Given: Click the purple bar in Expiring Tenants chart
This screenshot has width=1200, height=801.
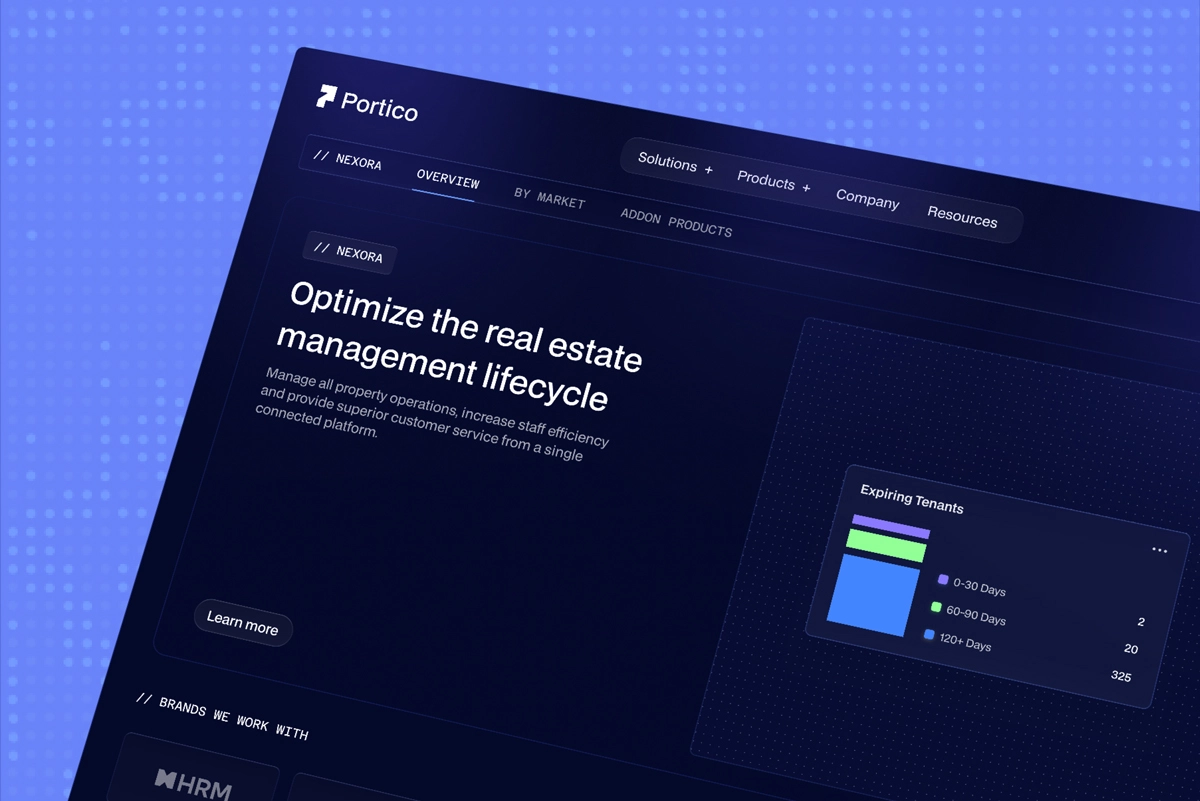Looking at the screenshot, I should 891,526.
